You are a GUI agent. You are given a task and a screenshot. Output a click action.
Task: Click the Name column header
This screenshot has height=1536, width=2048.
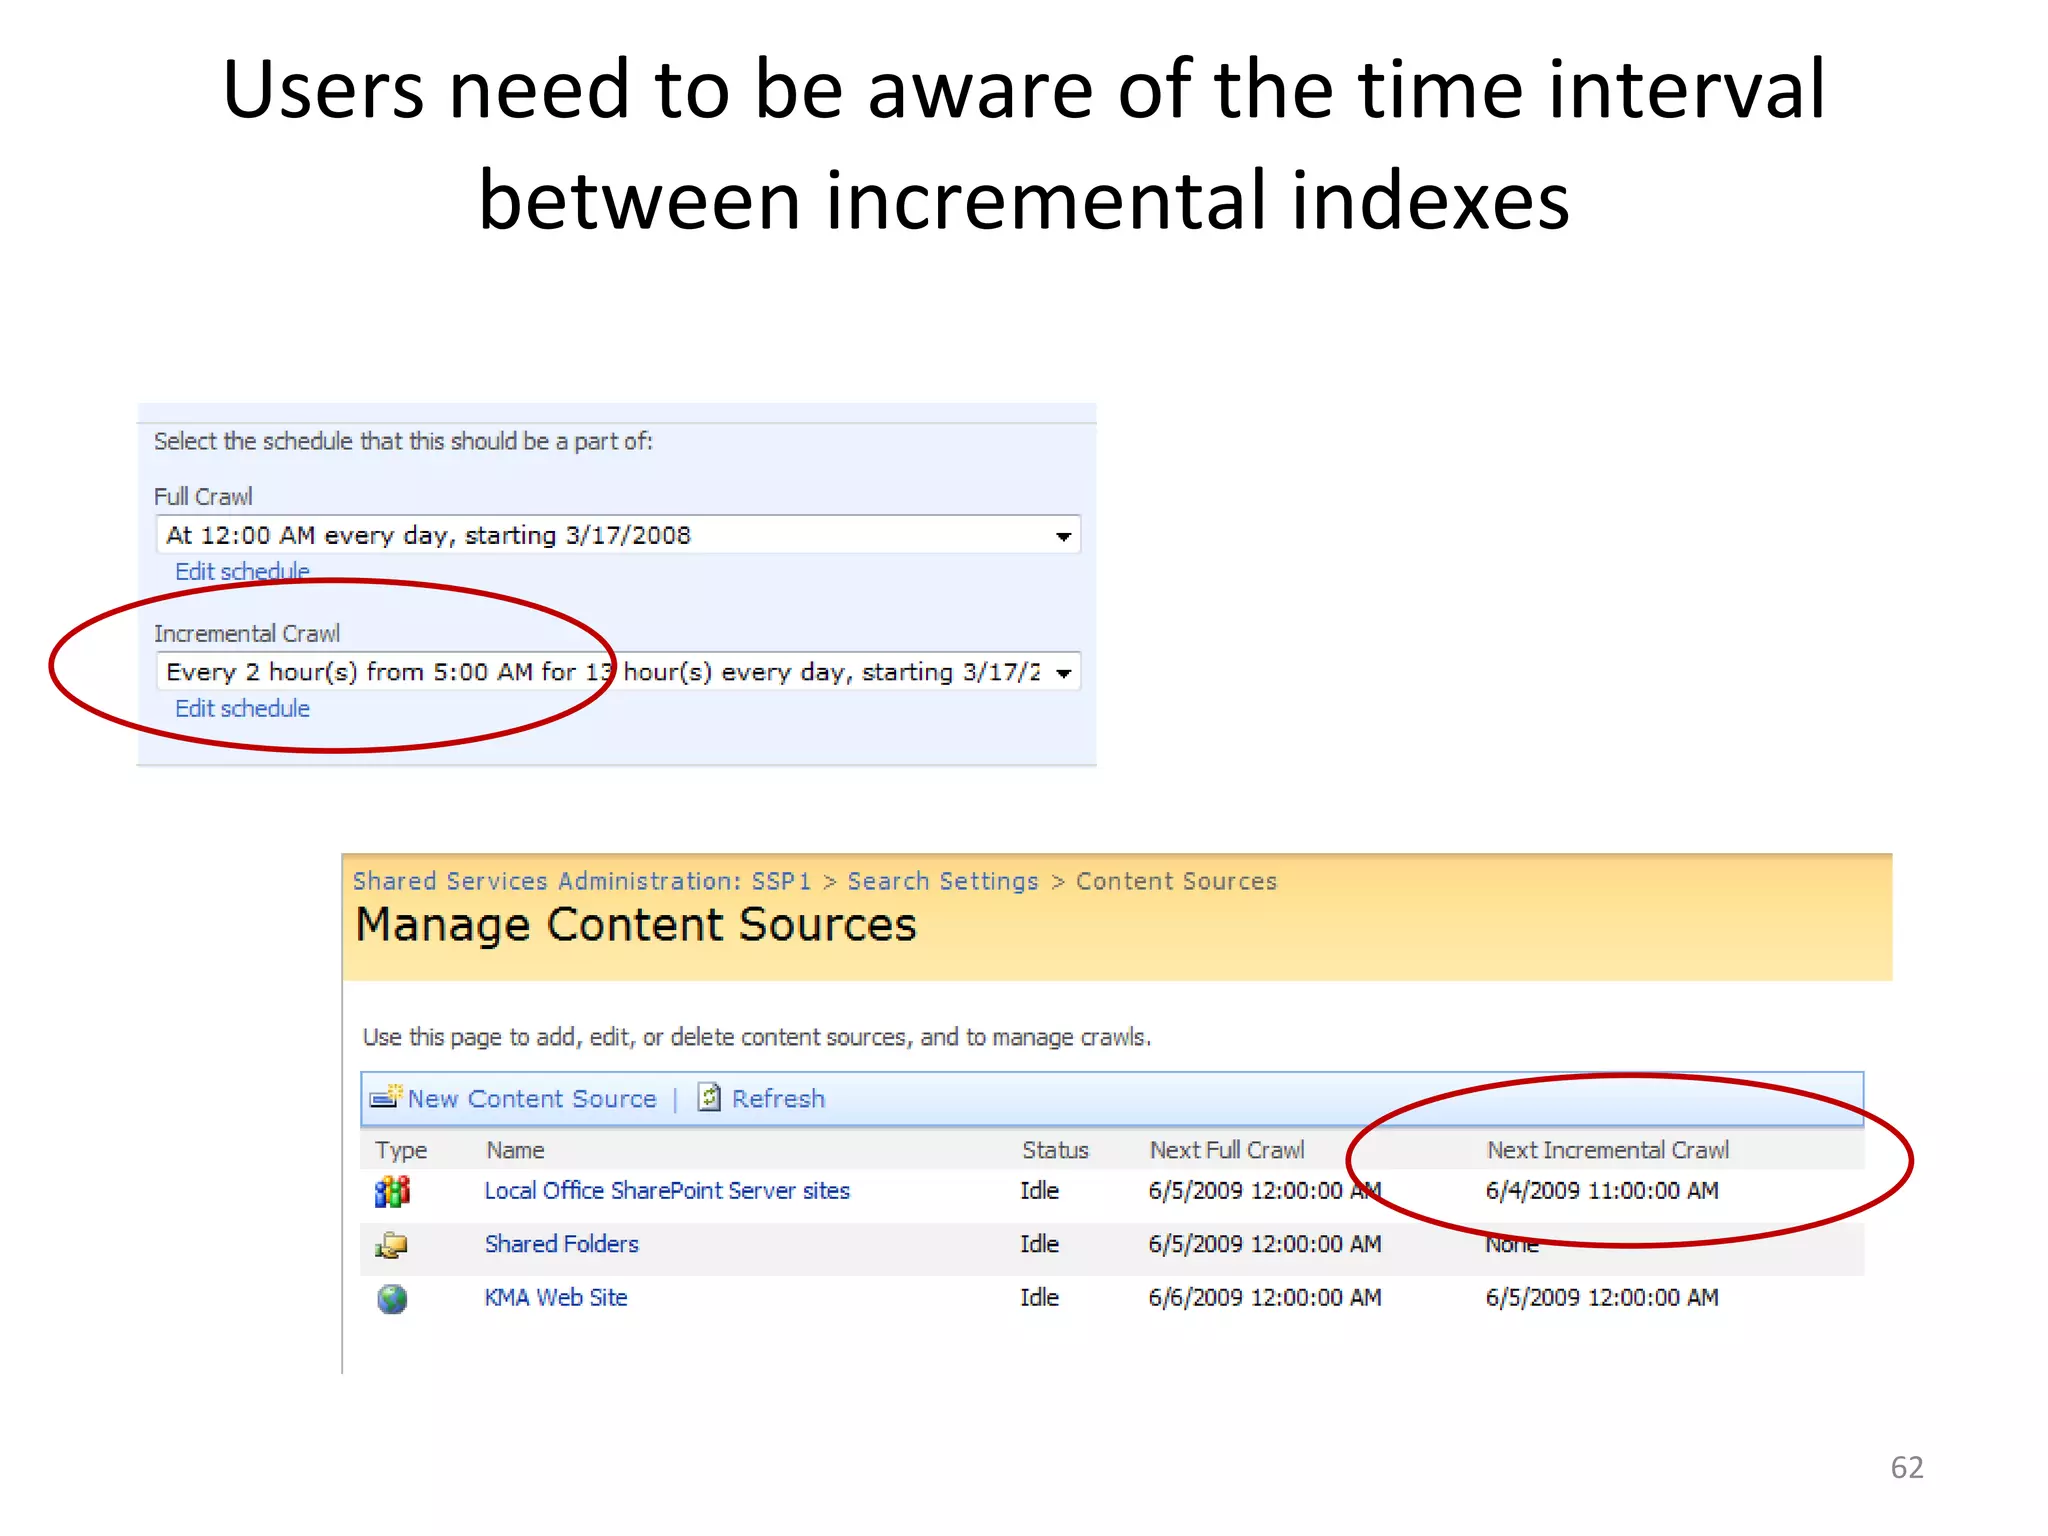[x=515, y=1150]
